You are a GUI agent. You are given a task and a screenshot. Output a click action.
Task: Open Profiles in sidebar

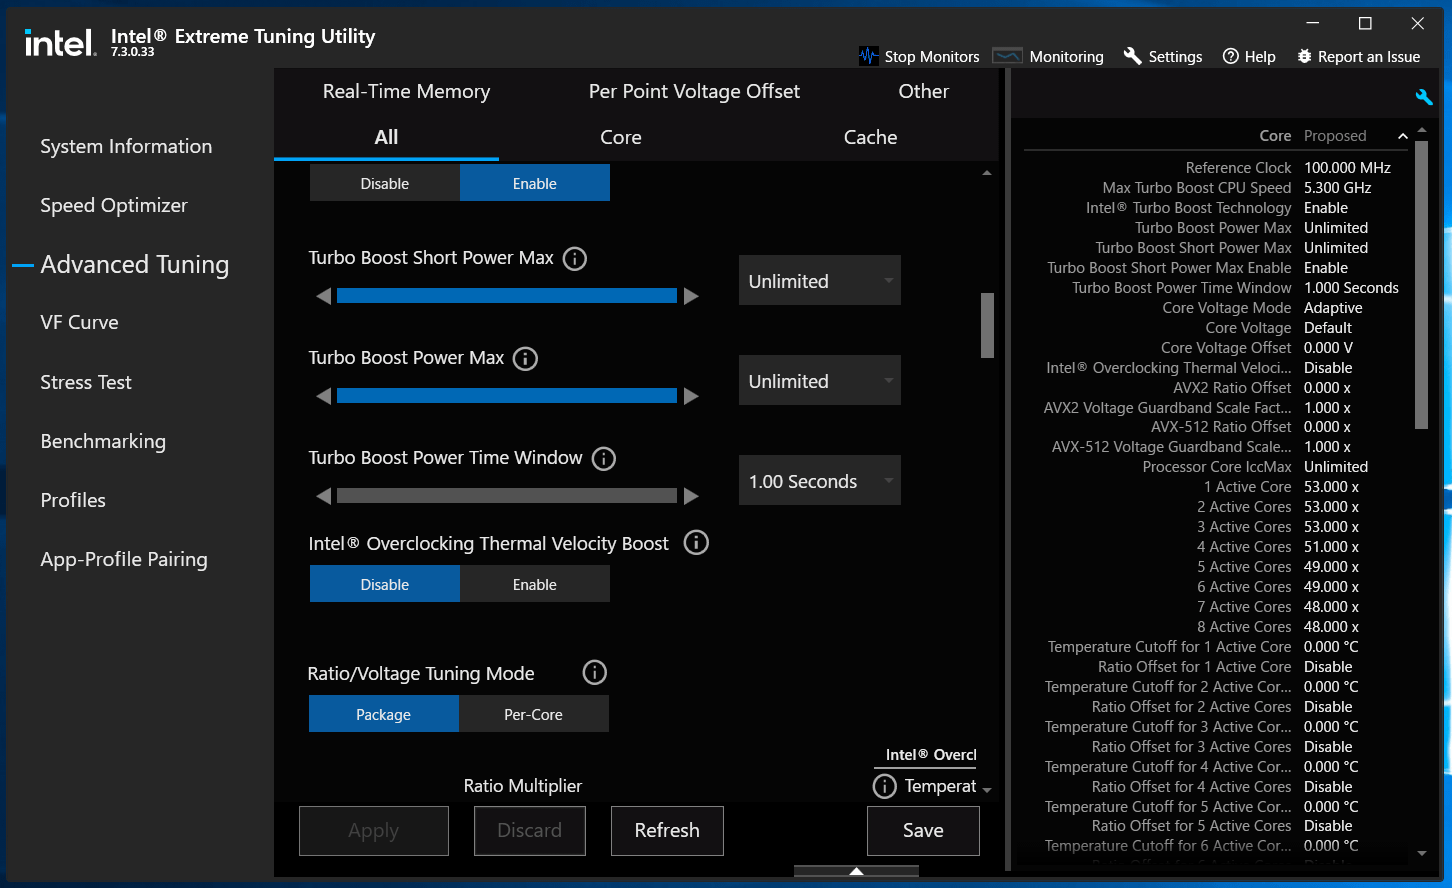73,500
